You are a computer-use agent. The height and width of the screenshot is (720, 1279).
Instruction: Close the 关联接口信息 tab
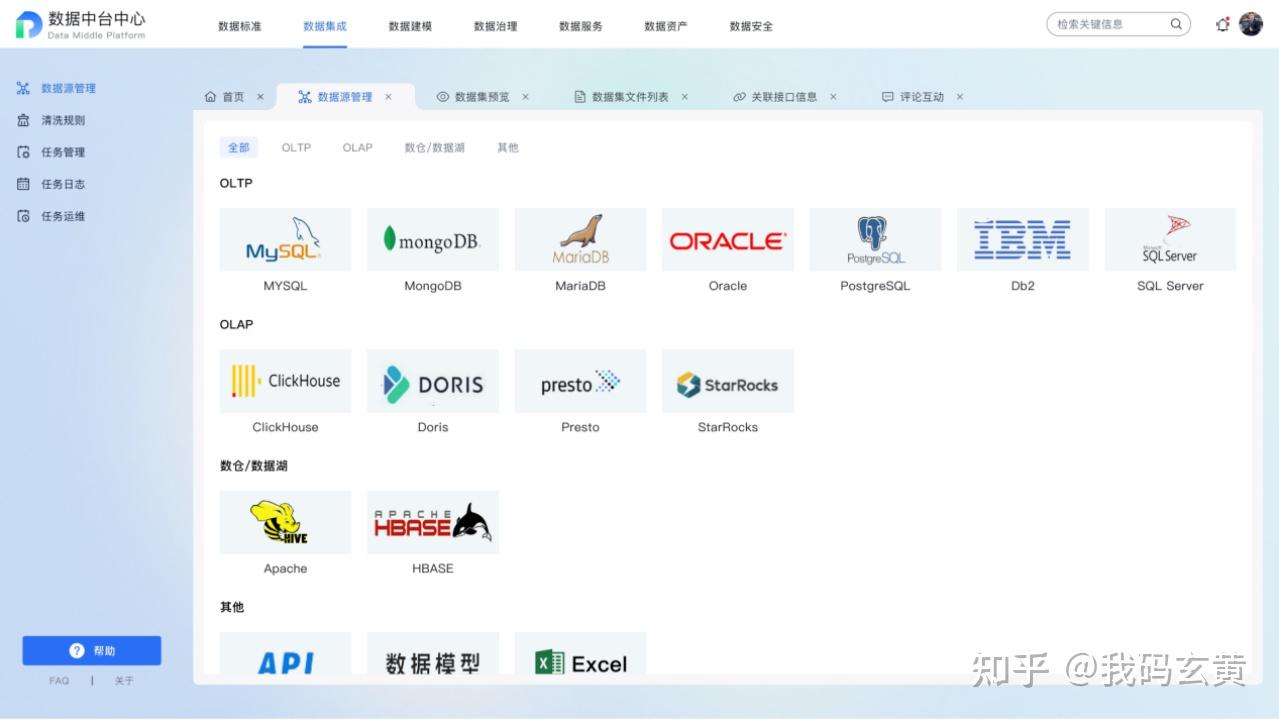833,97
